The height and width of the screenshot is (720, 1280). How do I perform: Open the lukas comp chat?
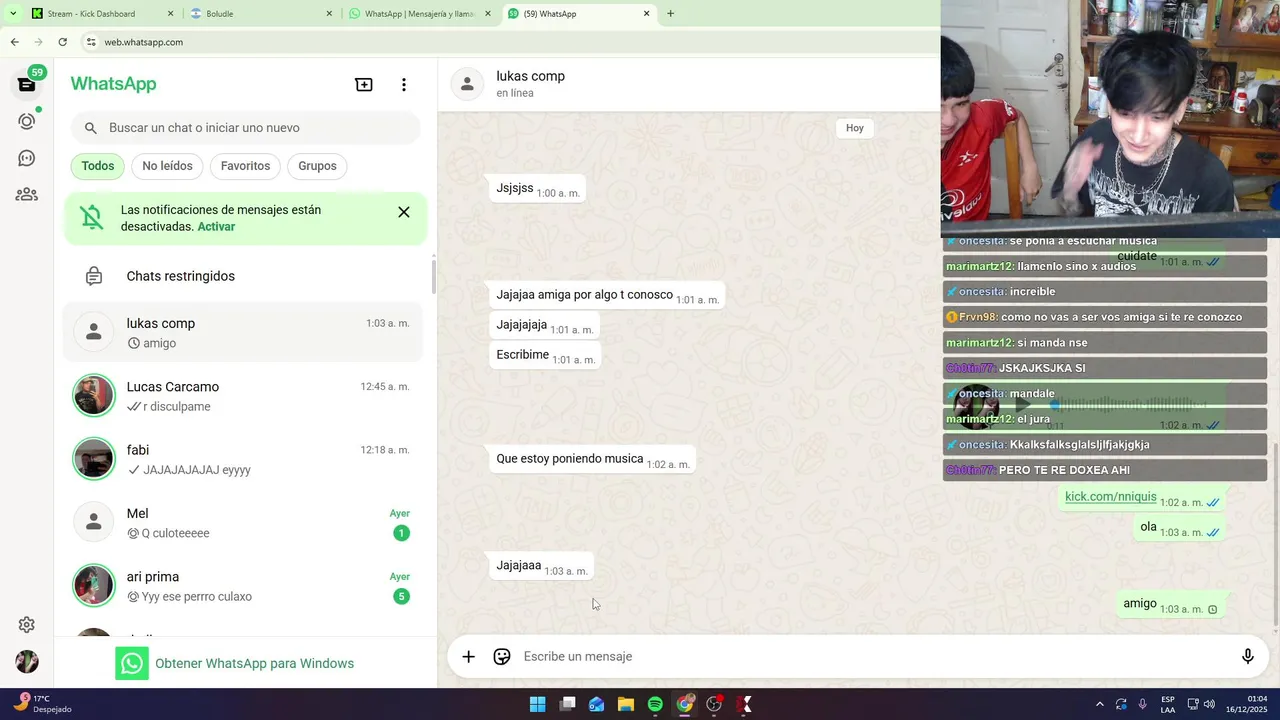click(244, 333)
